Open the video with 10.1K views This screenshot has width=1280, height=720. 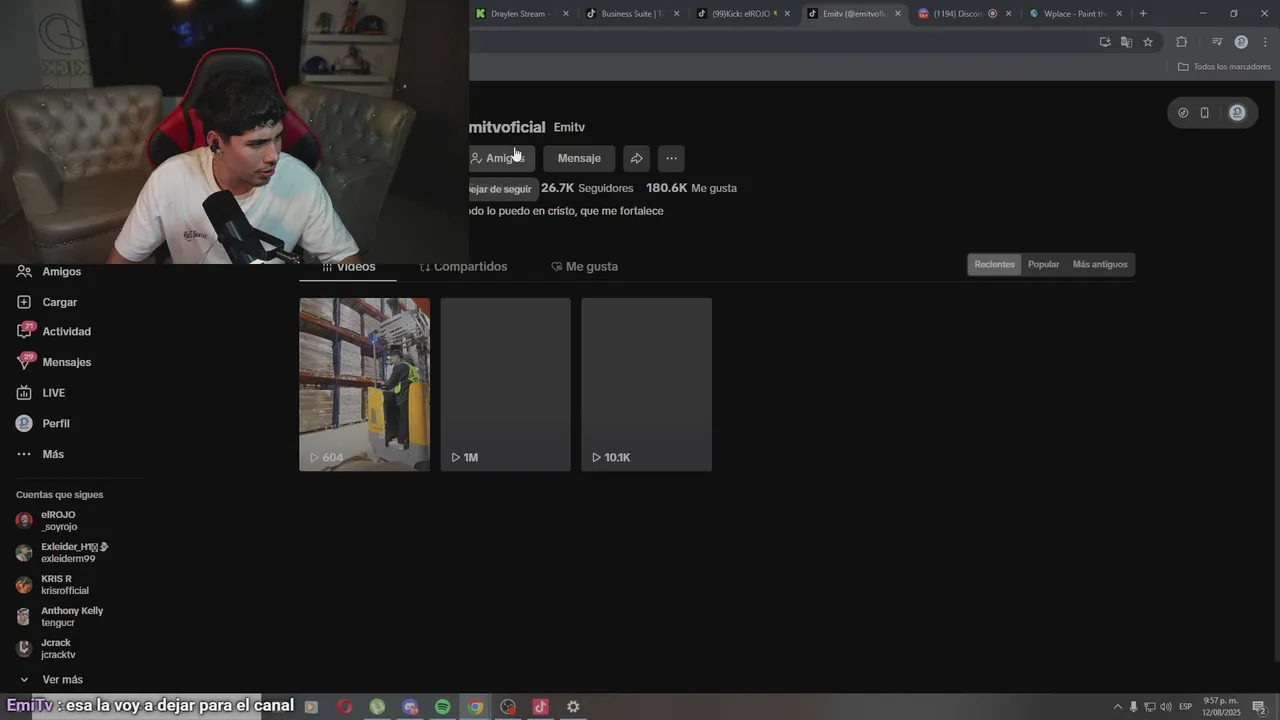tap(647, 384)
